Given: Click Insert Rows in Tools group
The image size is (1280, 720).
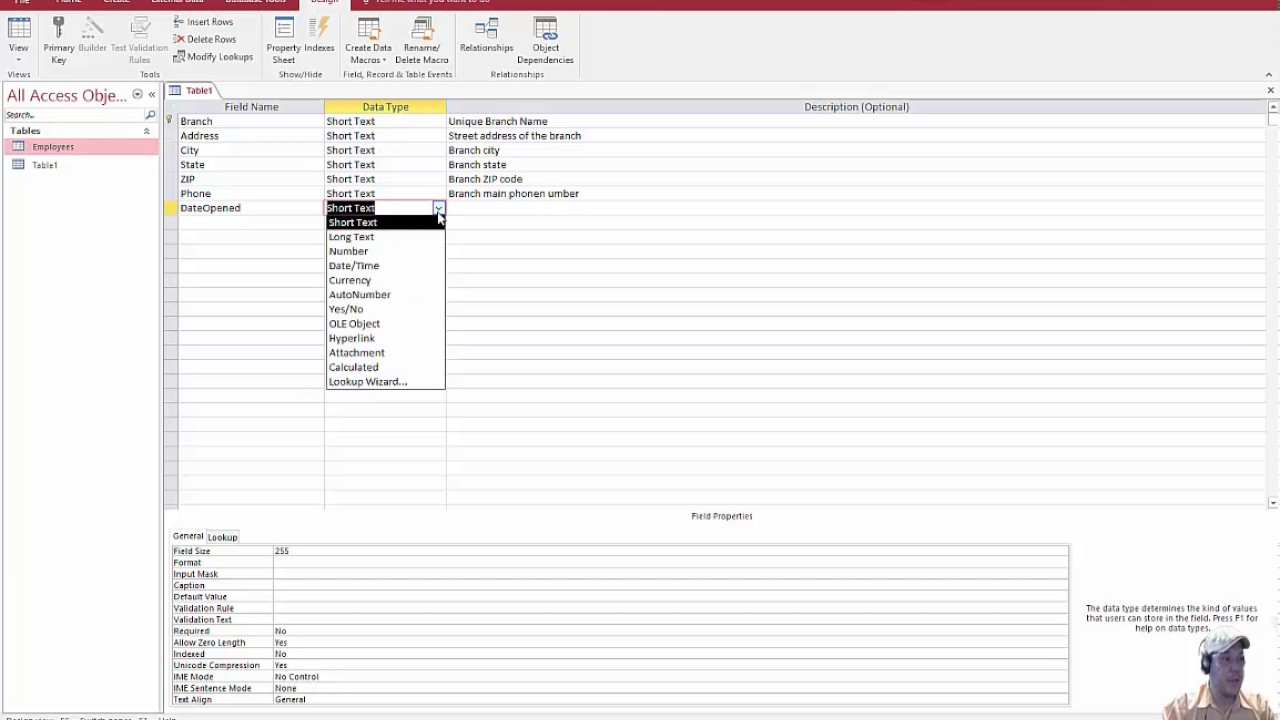Looking at the screenshot, I should 204,22.
